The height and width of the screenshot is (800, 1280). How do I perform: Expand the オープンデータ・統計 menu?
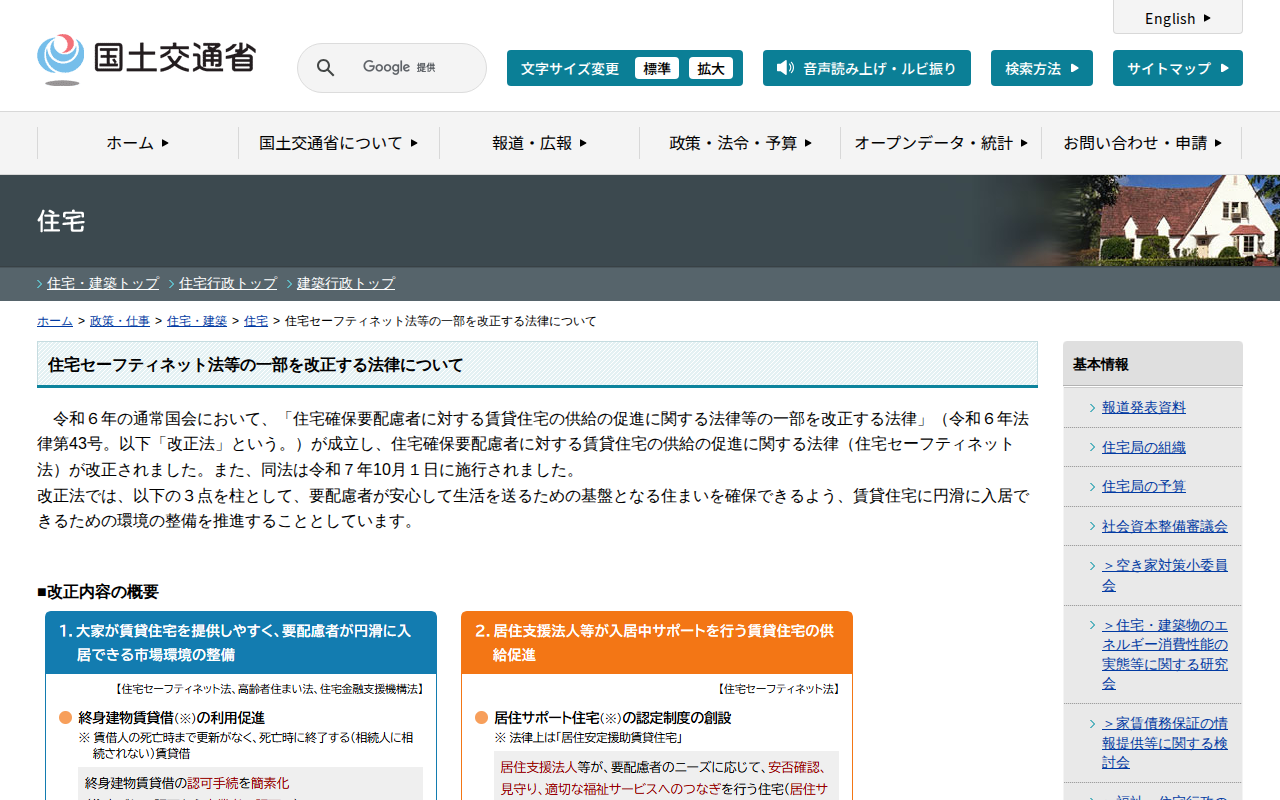[x=941, y=143]
